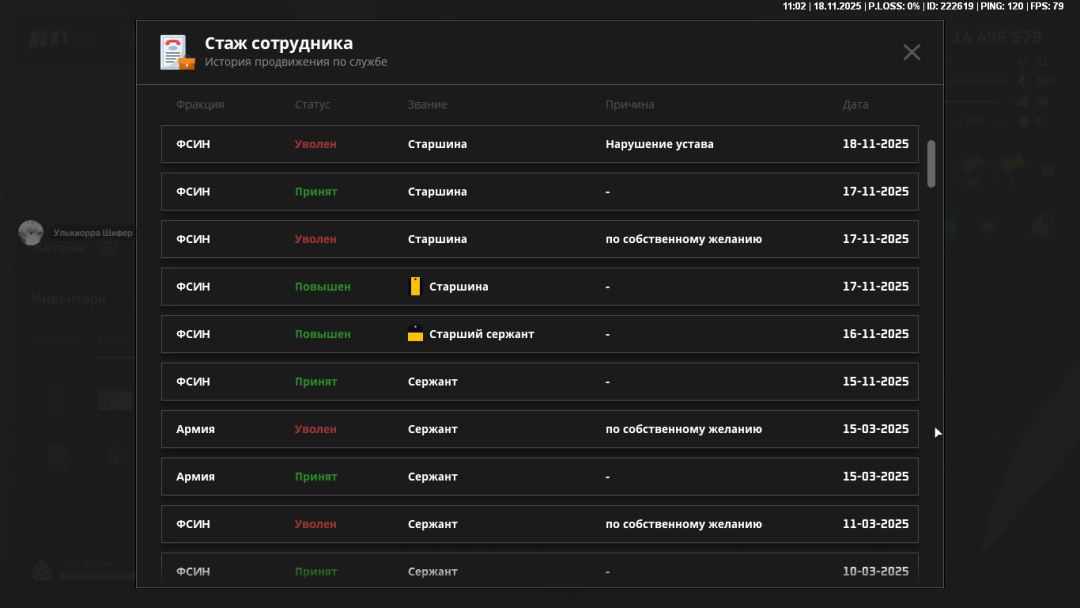Viewport: 1080px width, 608px height.
Task: Click the Старшина rank insignia icon
Action: [x=415, y=287]
